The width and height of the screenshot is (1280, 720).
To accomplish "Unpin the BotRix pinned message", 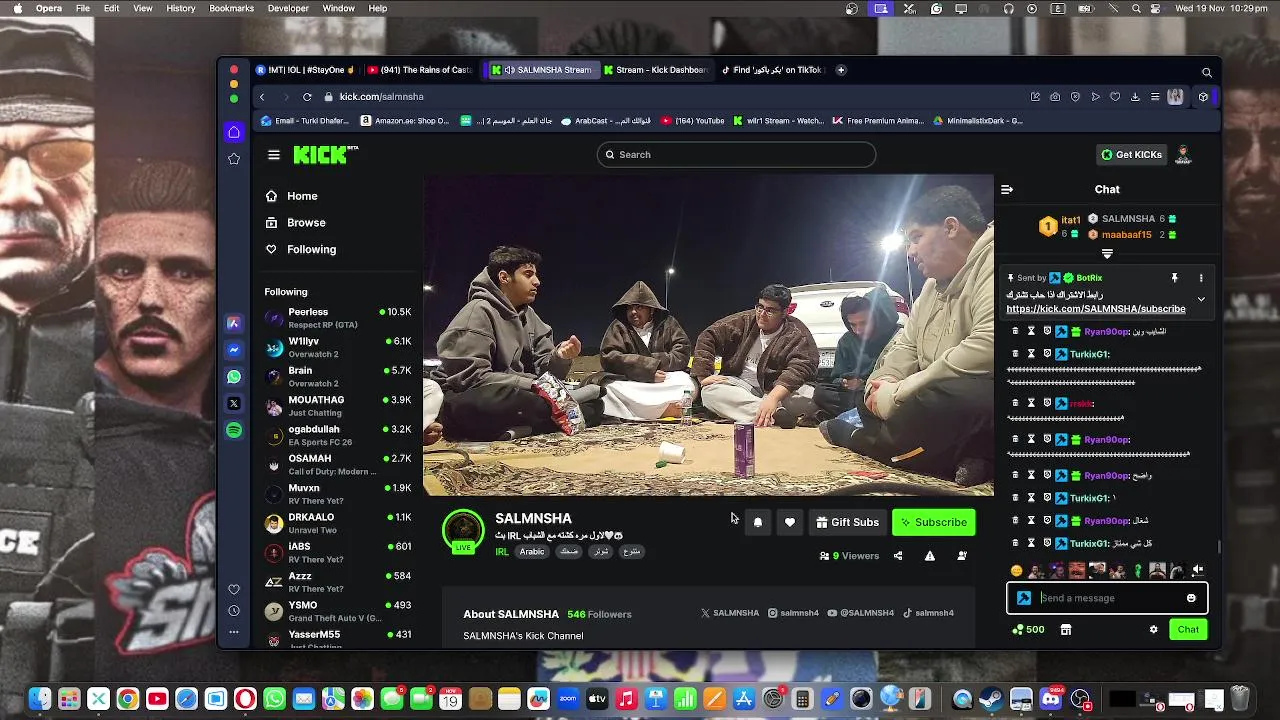I will [x=1175, y=278].
